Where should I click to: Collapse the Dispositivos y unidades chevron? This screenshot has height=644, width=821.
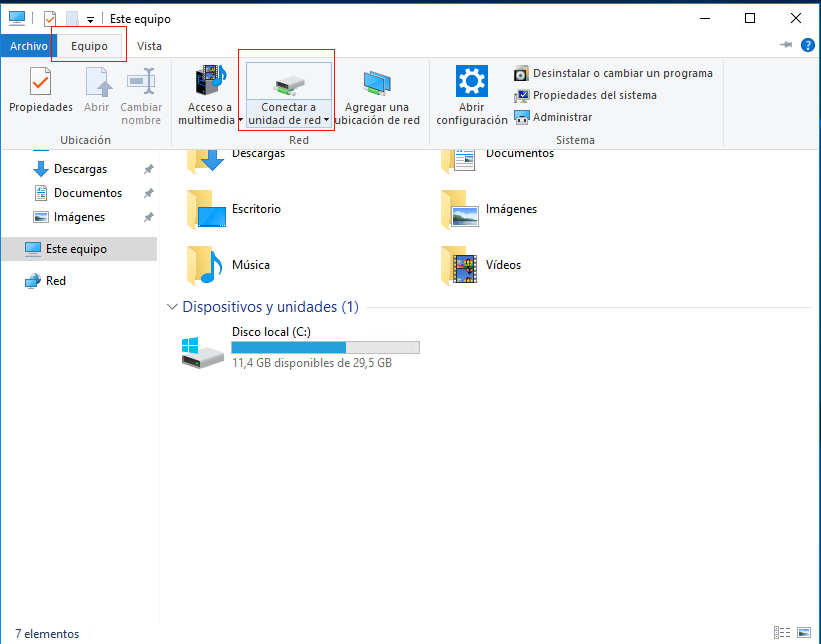pos(172,307)
